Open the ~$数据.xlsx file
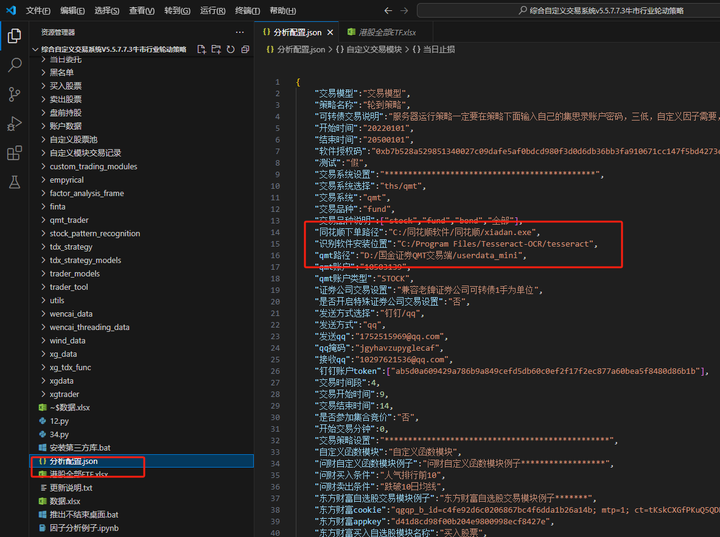The height and width of the screenshot is (537, 720). pos(70,407)
